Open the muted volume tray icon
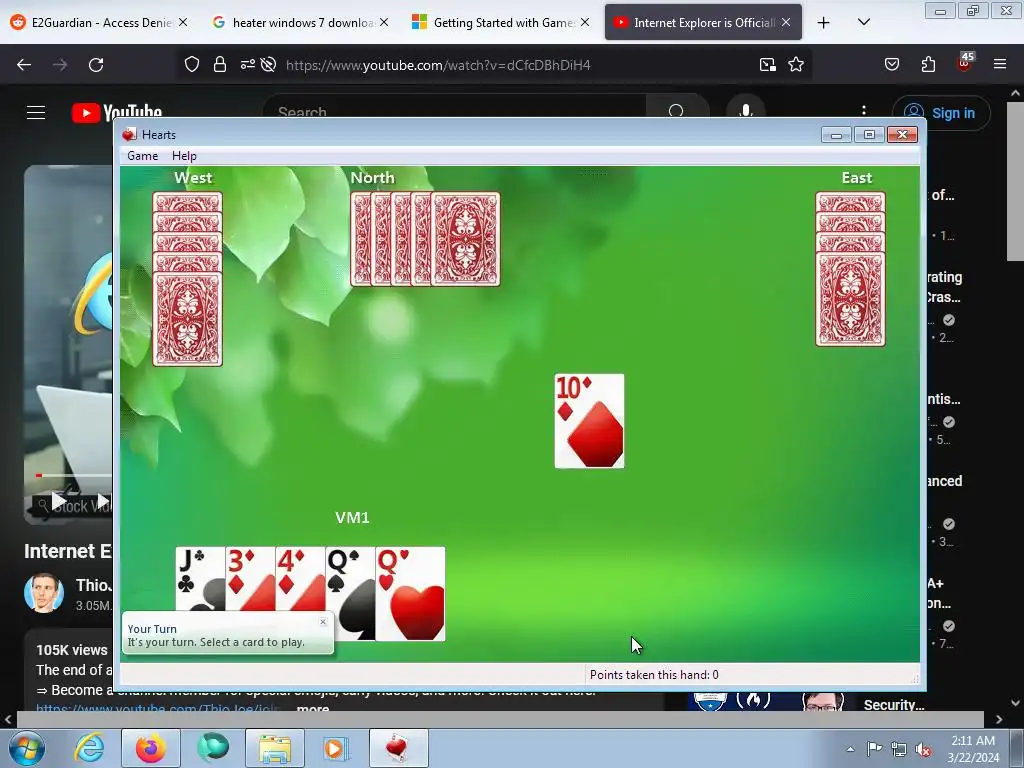Screen dimensions: 1024x768 [x=923, y=750]
